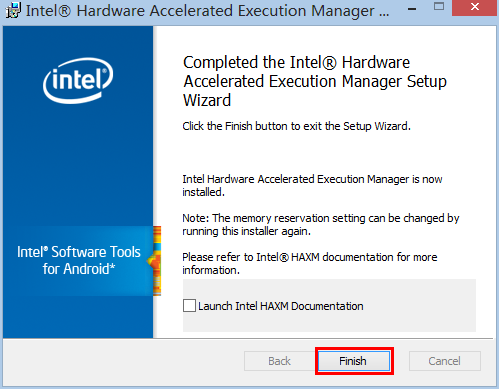499x389 pixels.
Task: Click "Click the Finish button to exit" text
Action: 296,126
